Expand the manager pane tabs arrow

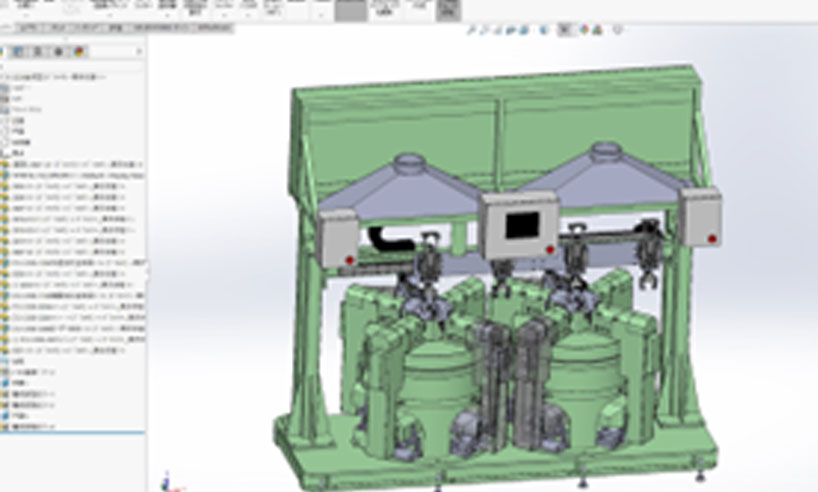tap(140, 52)
